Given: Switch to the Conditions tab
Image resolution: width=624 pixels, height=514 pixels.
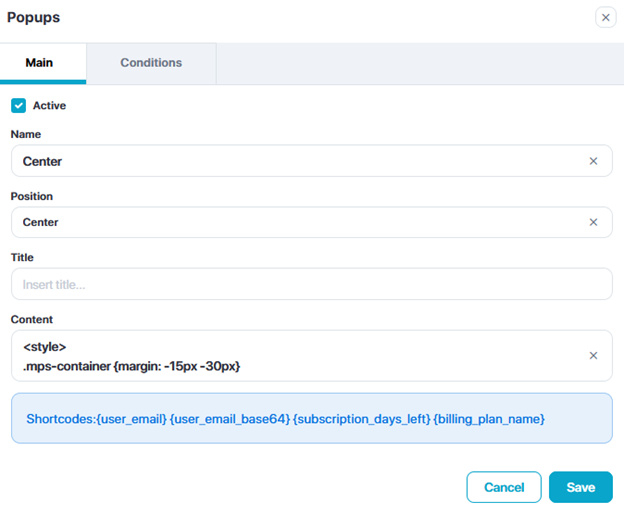Looking at the screenshot, I should coord(151,63).
